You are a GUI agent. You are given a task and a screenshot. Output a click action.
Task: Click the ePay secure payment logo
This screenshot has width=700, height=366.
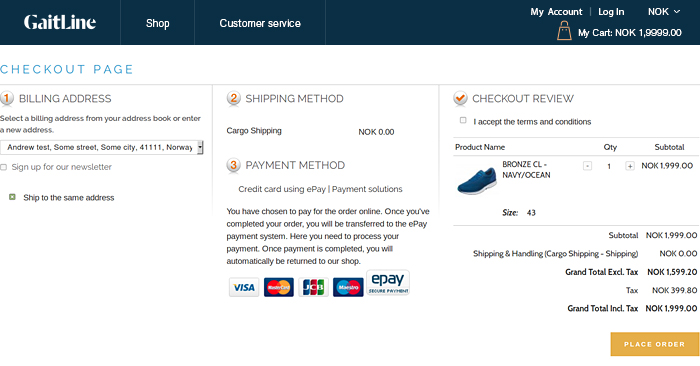click(388, 283)
